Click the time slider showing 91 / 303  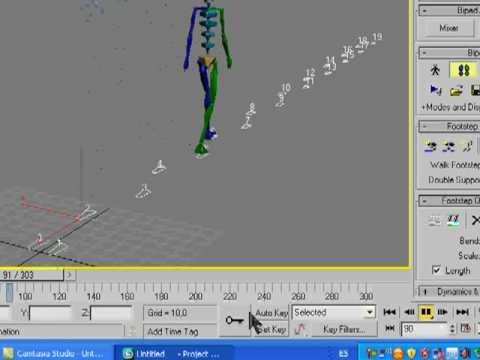[32, 275]
